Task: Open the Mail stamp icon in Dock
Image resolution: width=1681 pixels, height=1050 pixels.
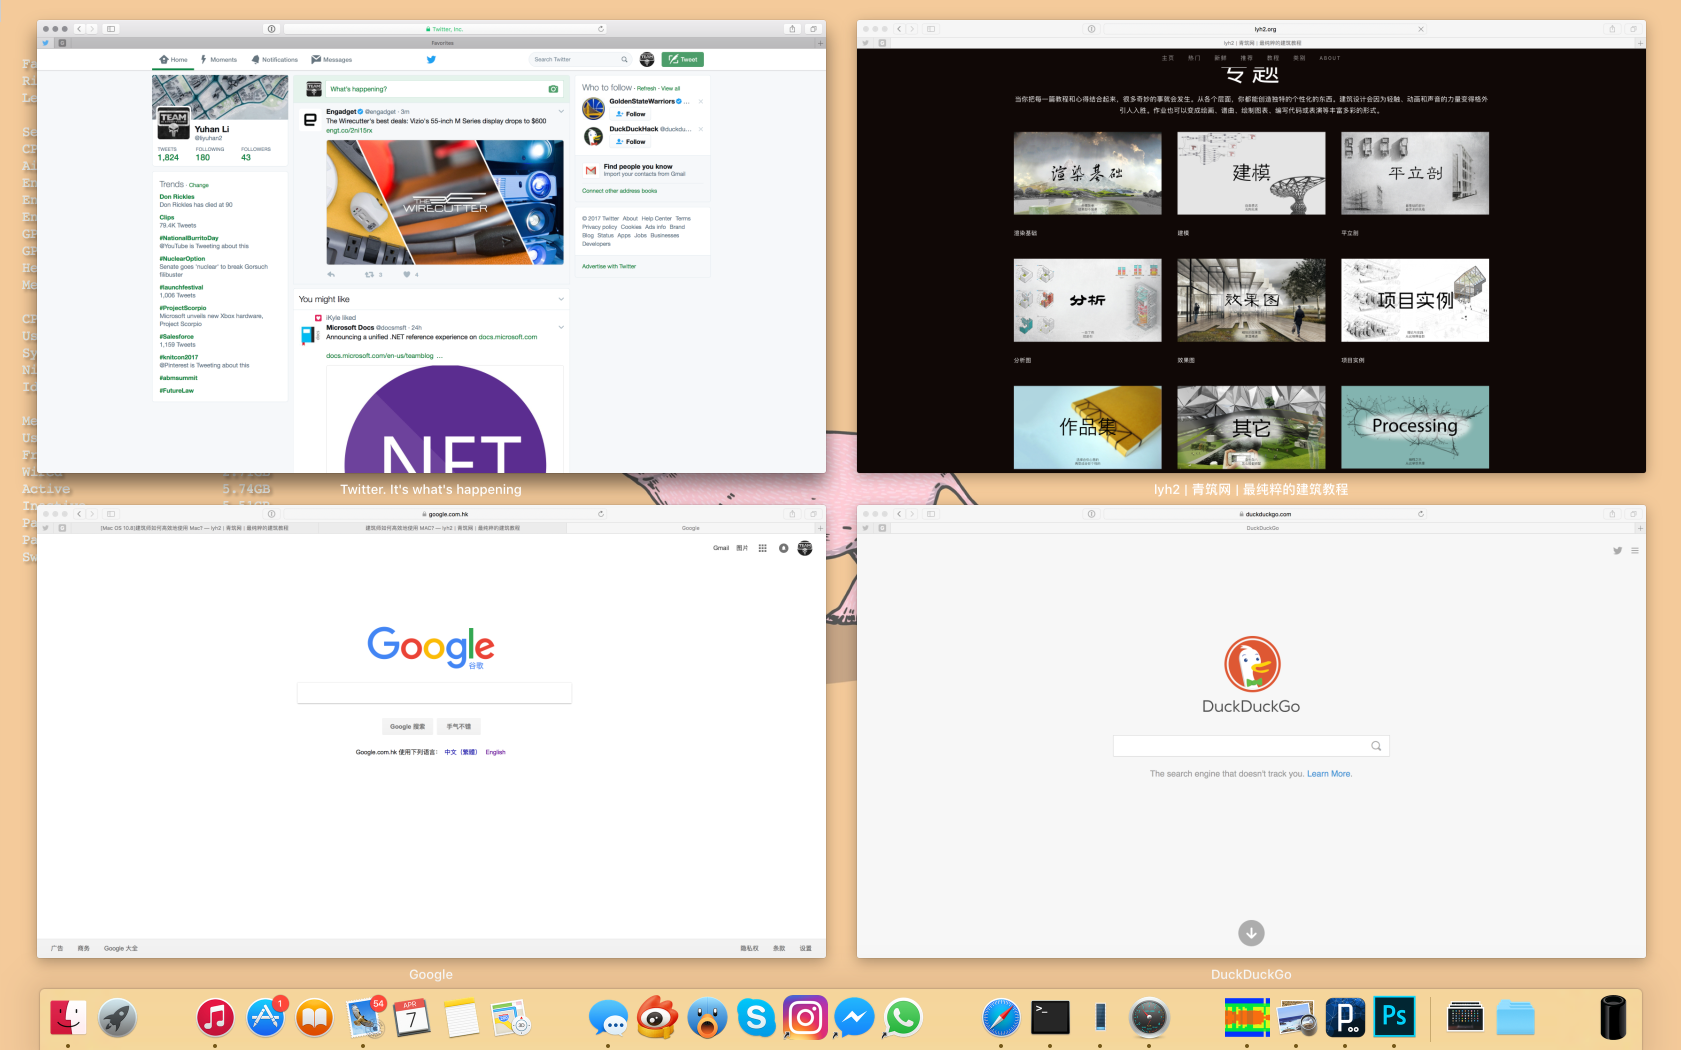Action: coord(363,1018)
